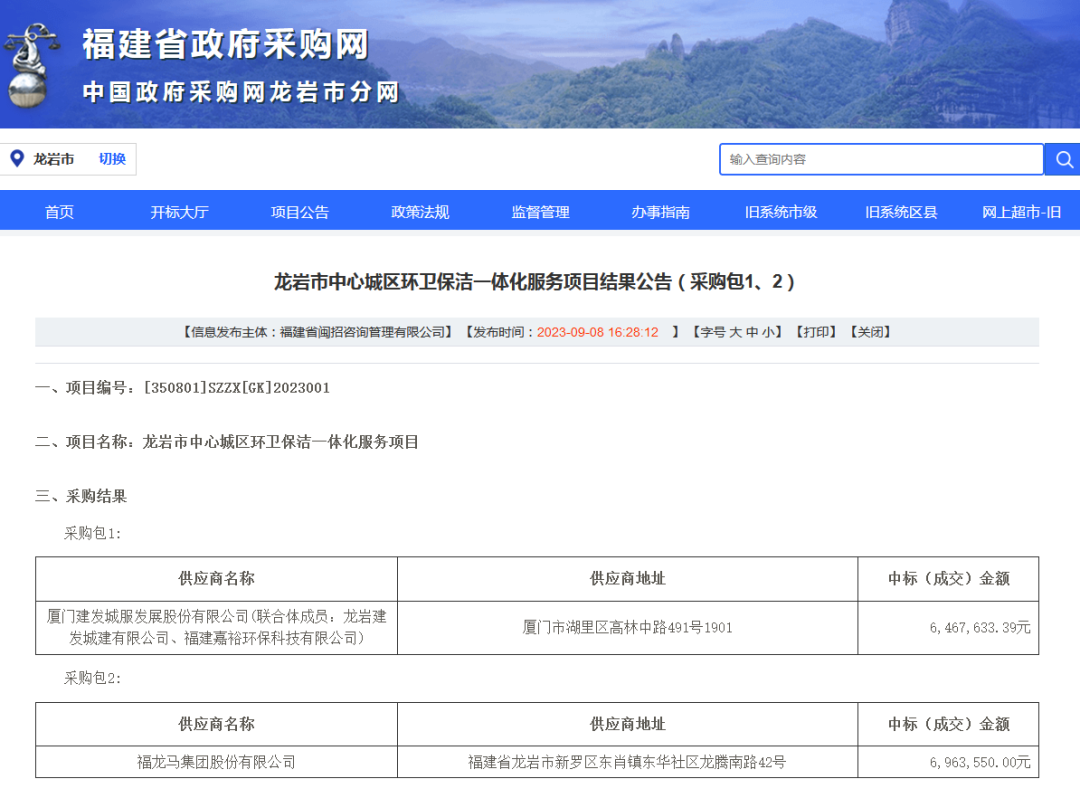This screenshot has width=1080, height=798.
Task: Click 供应商地址 header in 采购包2 table
Action: point(627,724)
